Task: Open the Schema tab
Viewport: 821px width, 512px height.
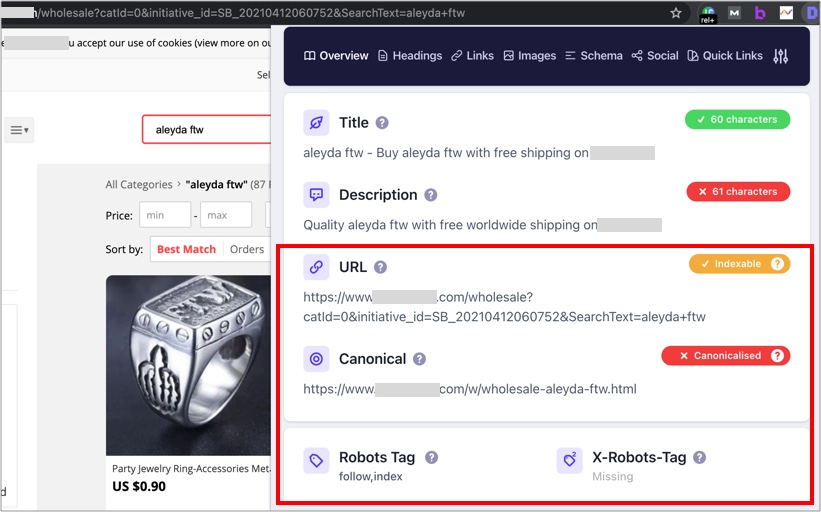Action: [x=594, y=55]
